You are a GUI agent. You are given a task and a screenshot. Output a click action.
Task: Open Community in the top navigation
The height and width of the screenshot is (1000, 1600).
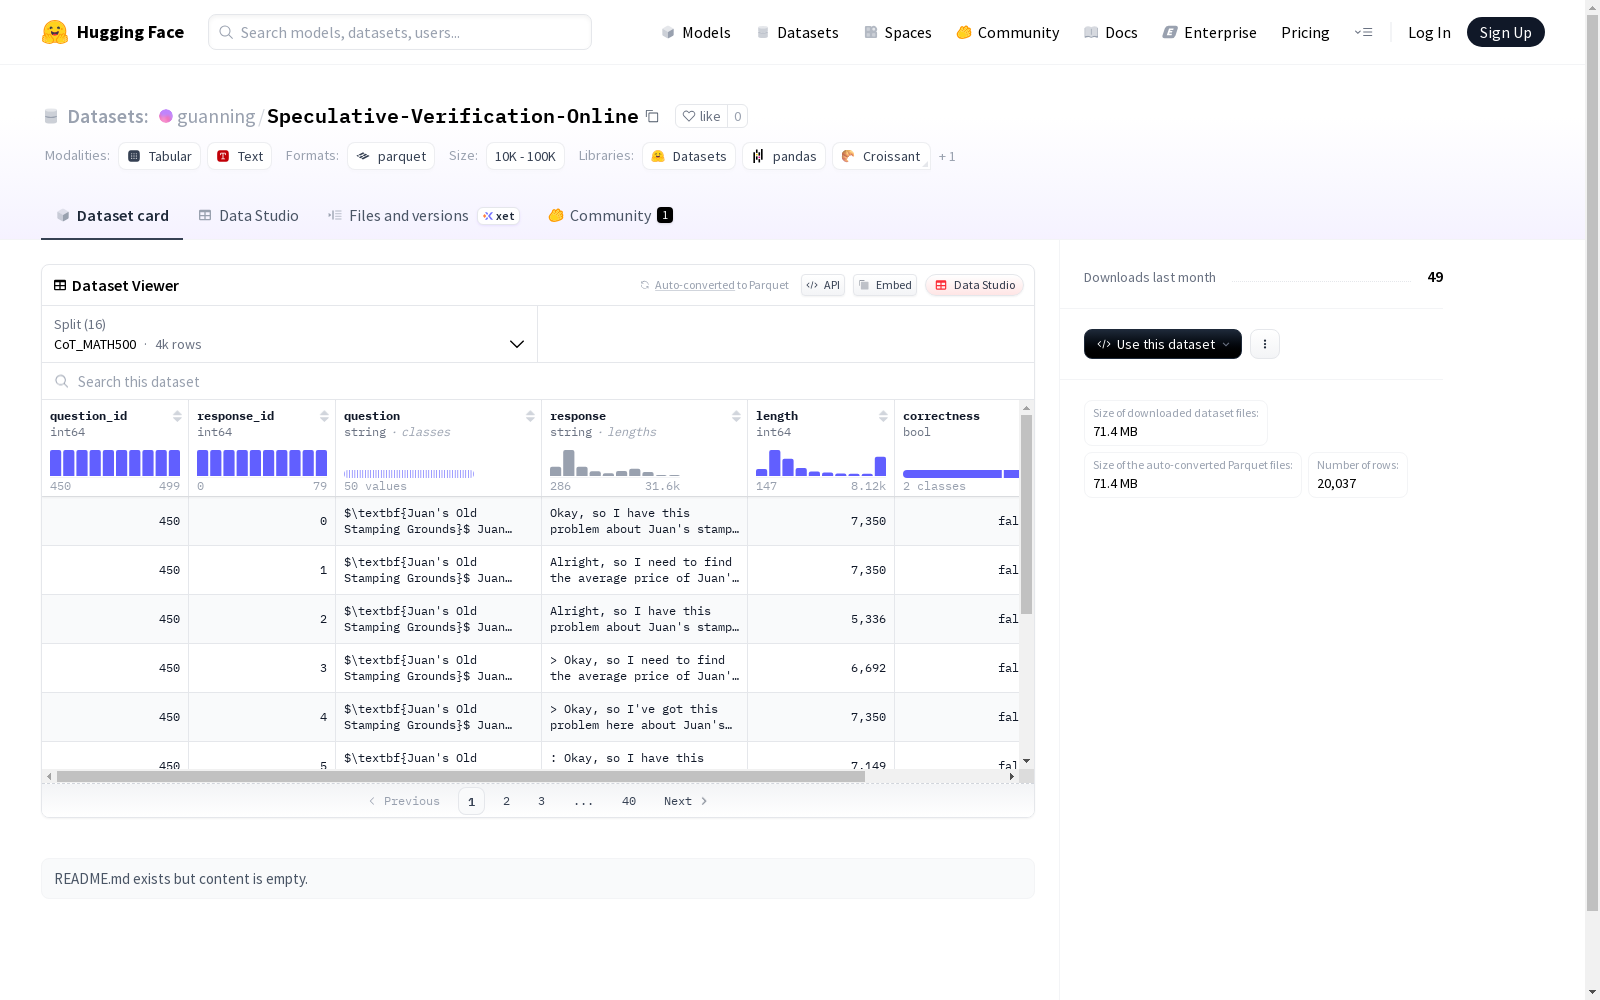coord(1008,32)
